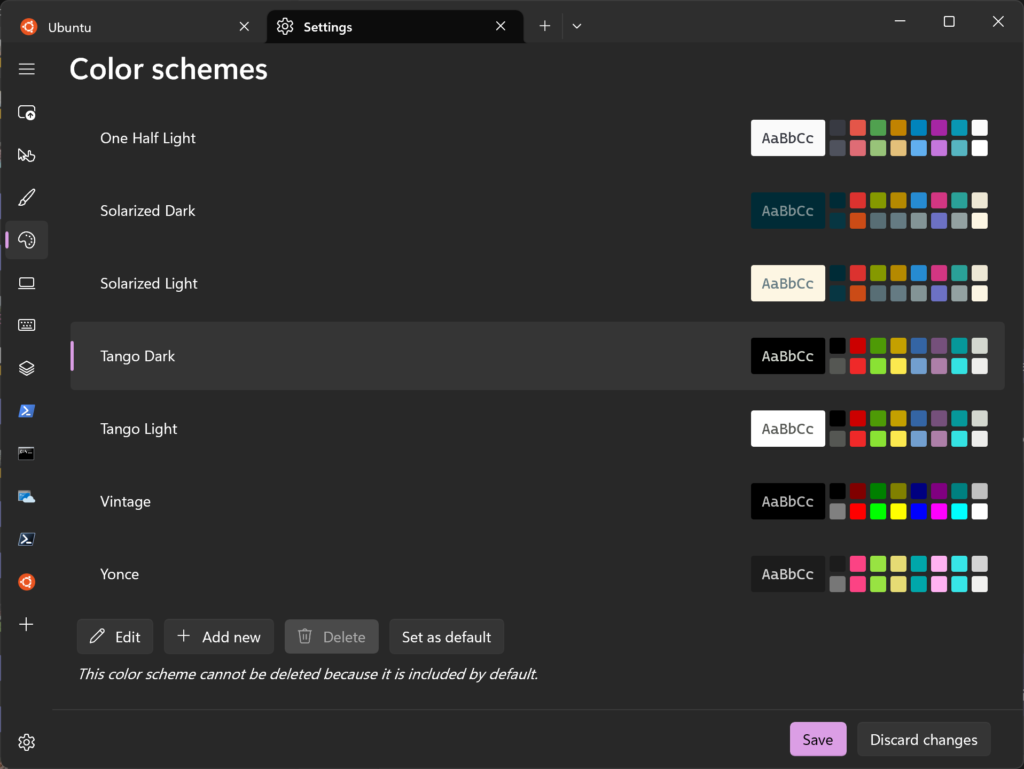This screenshot has height=769, width=1024.
Task: Open Interaction settings via cursor icon
Action: [26, 155]
